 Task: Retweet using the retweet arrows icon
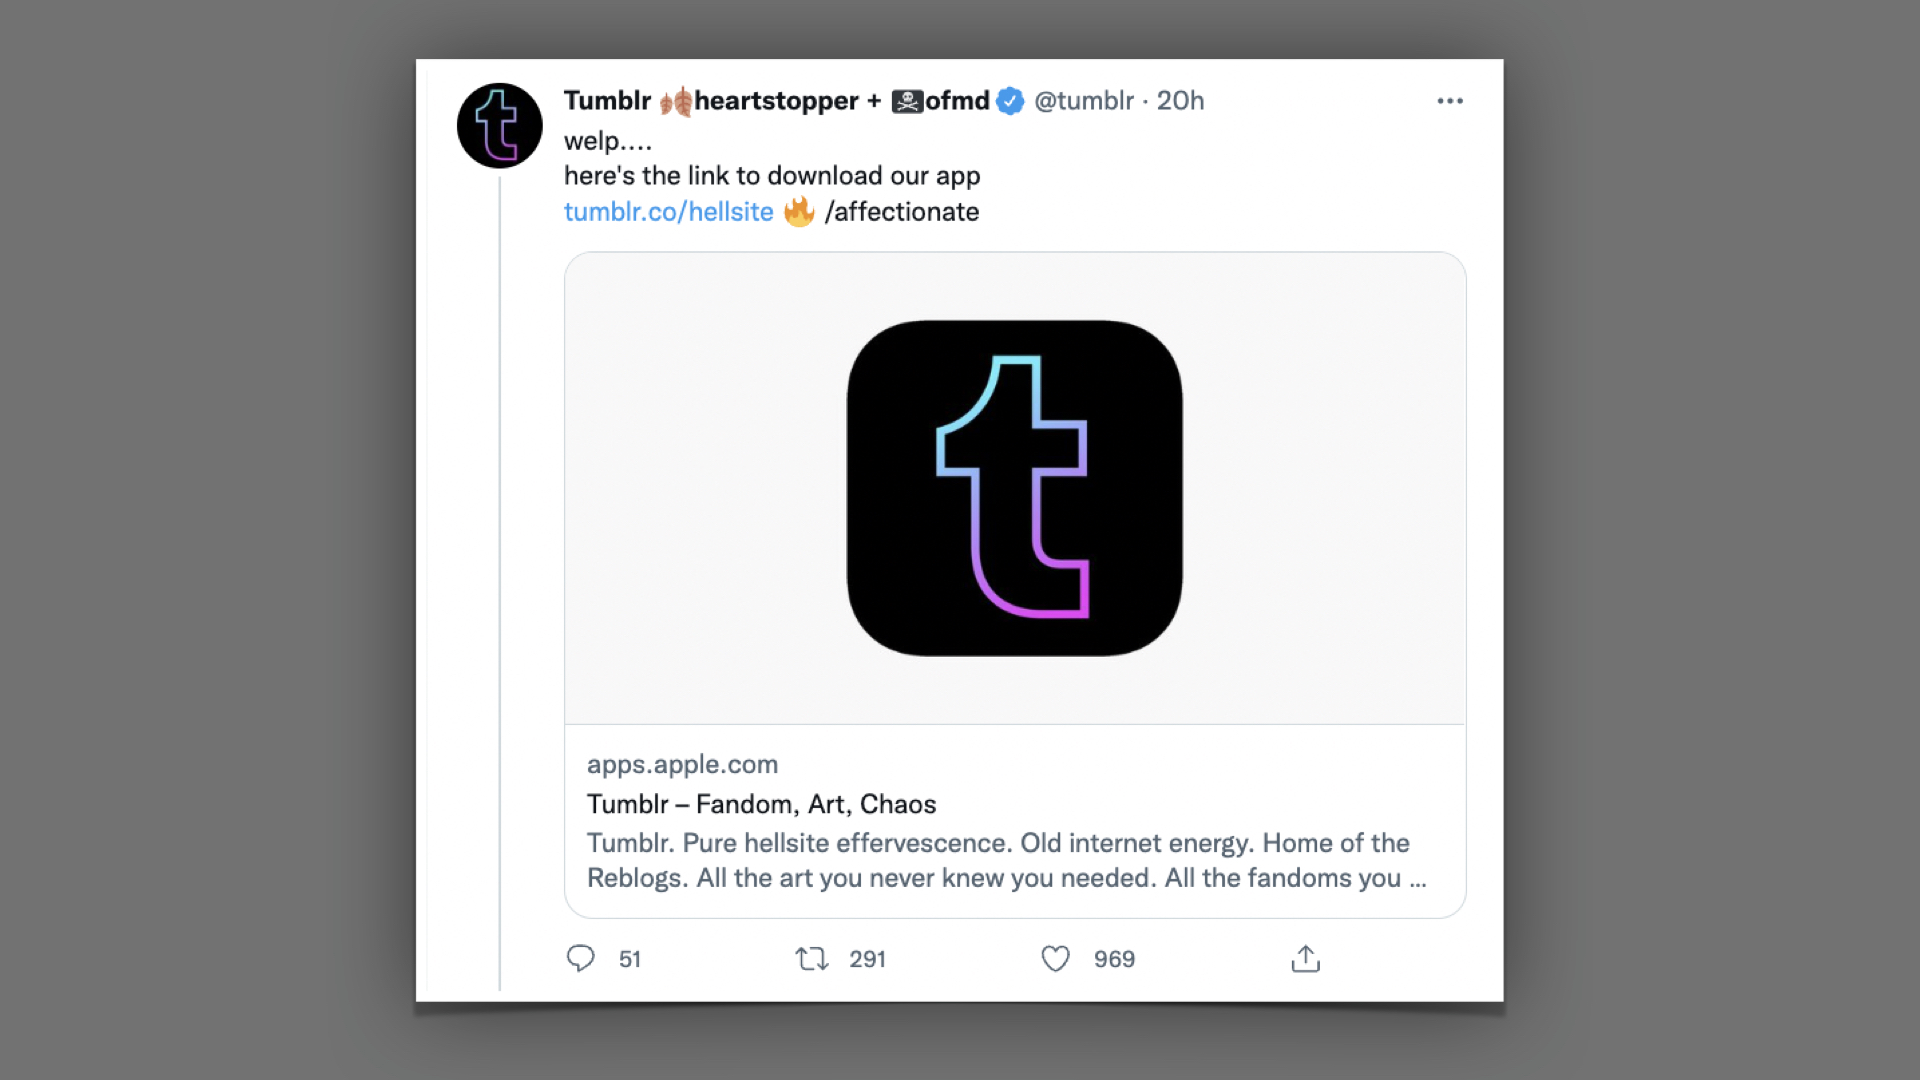(812, 959)
